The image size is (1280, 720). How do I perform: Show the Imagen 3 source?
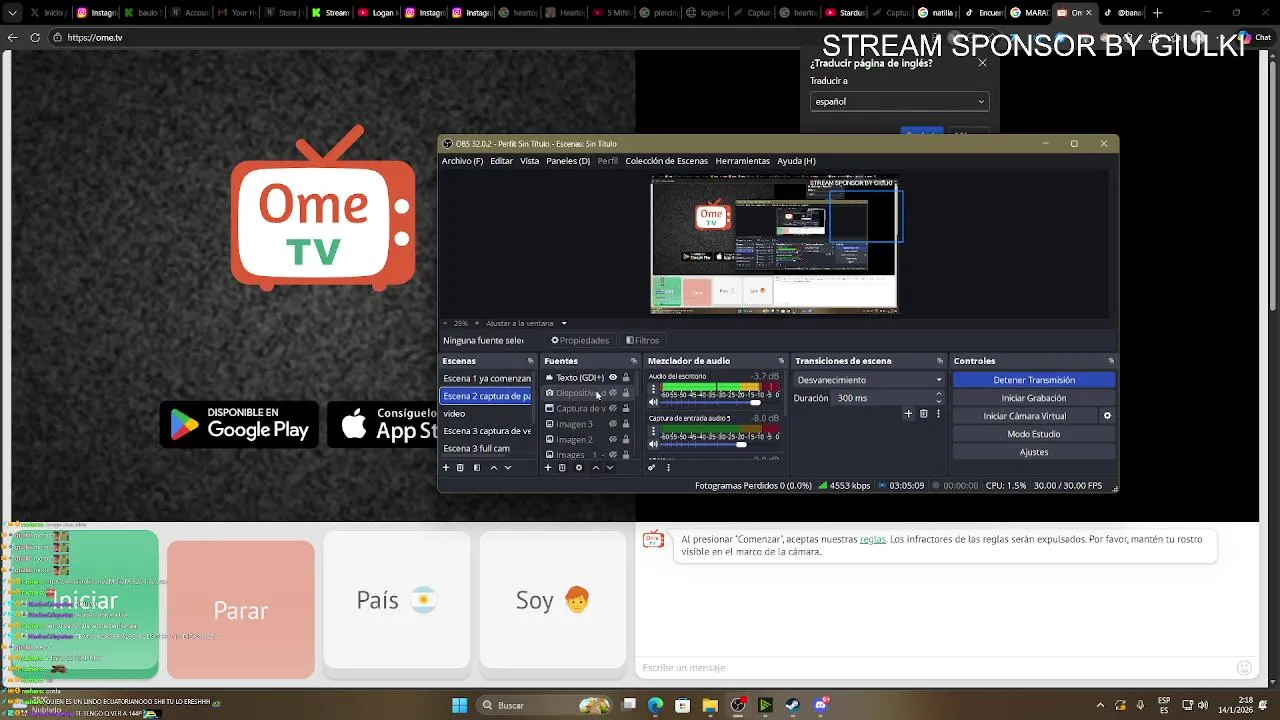click(613, 424)
